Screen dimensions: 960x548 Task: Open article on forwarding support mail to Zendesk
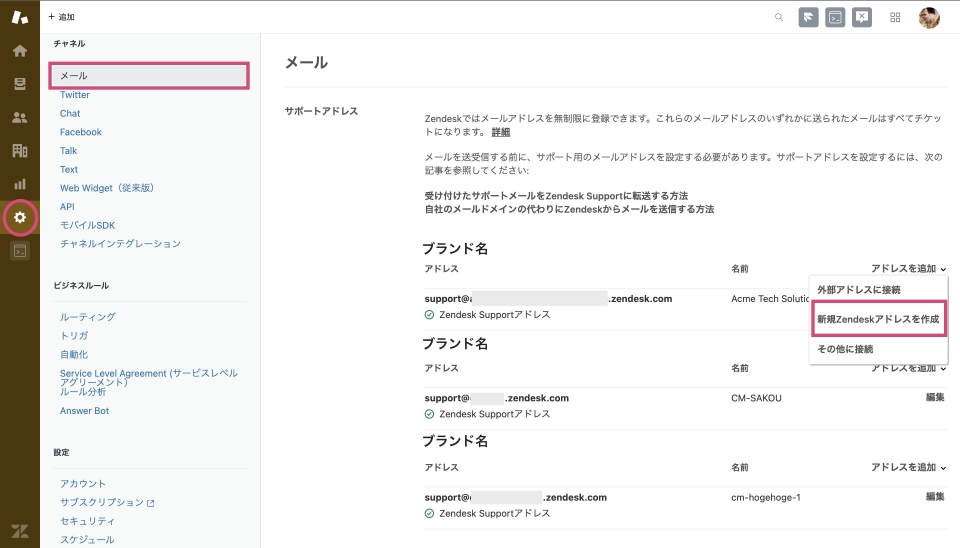[557, 196]
